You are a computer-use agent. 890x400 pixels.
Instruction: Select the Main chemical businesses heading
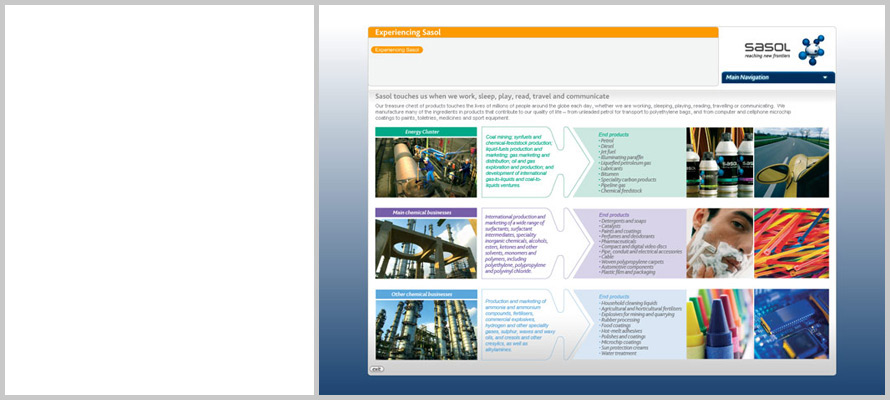[426, 213]
